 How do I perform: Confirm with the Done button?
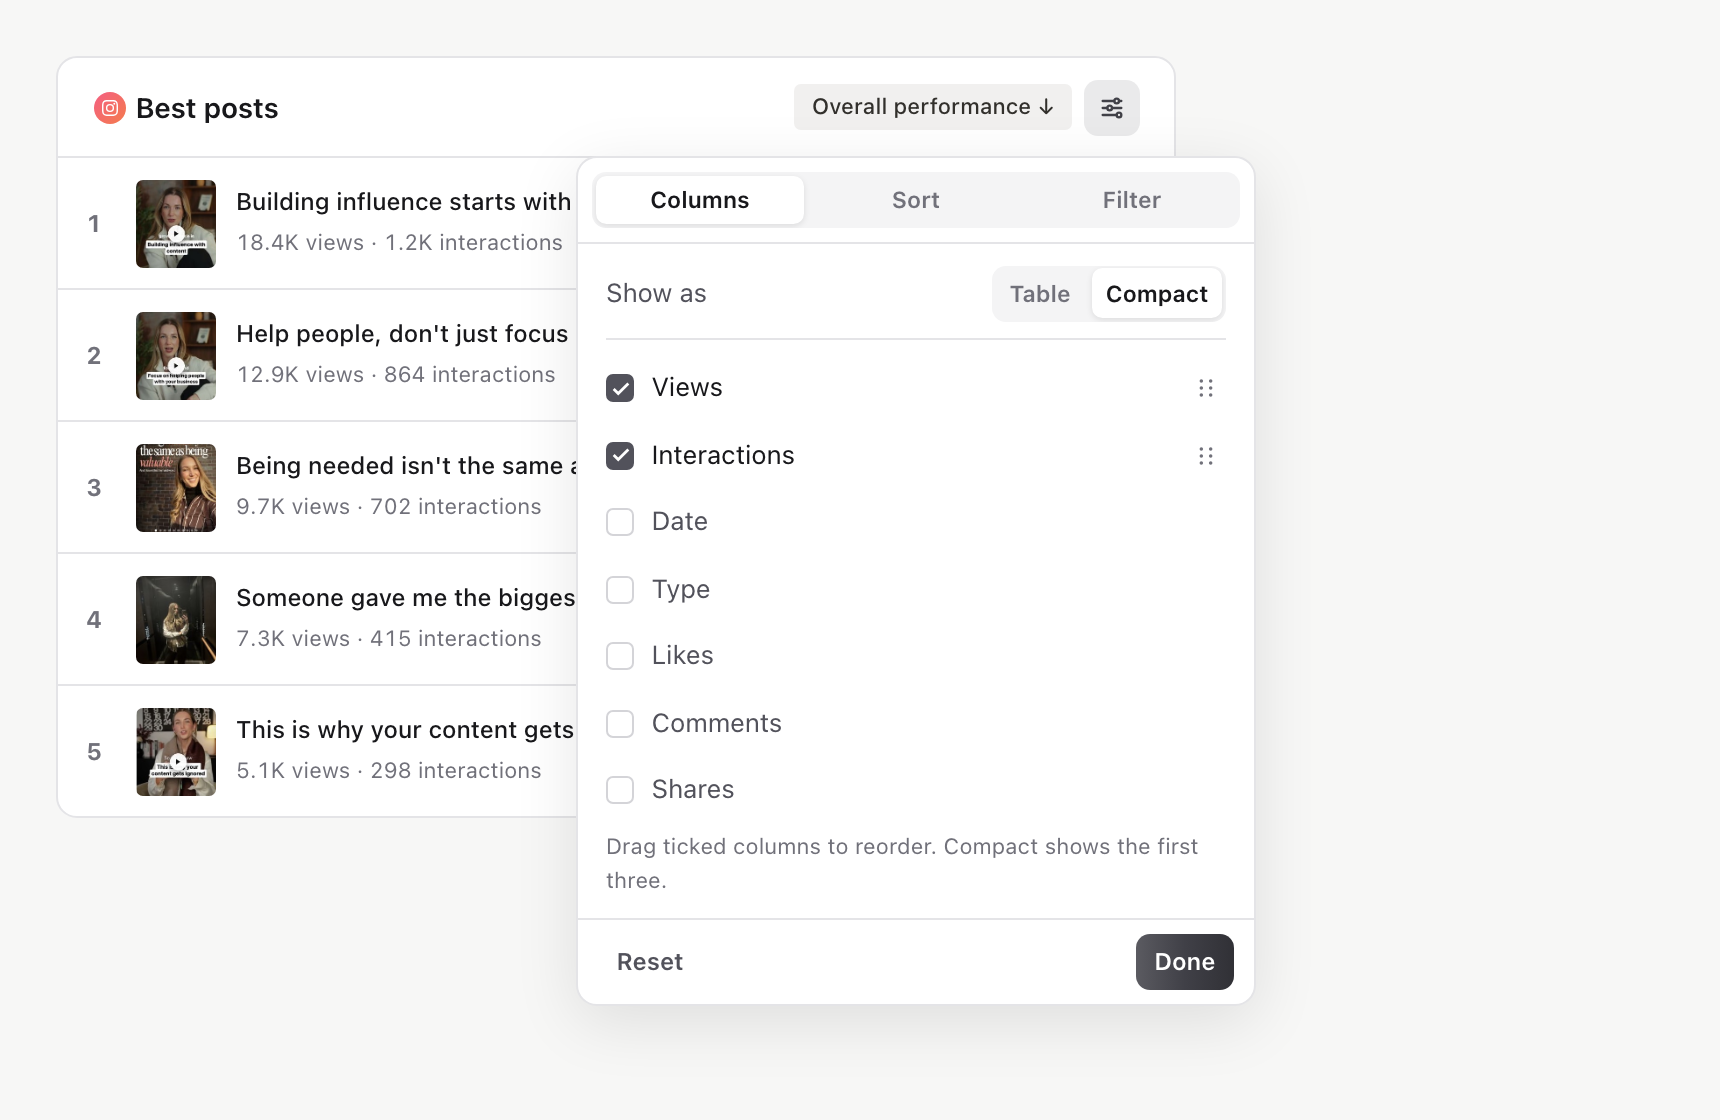pos(1185,962)
